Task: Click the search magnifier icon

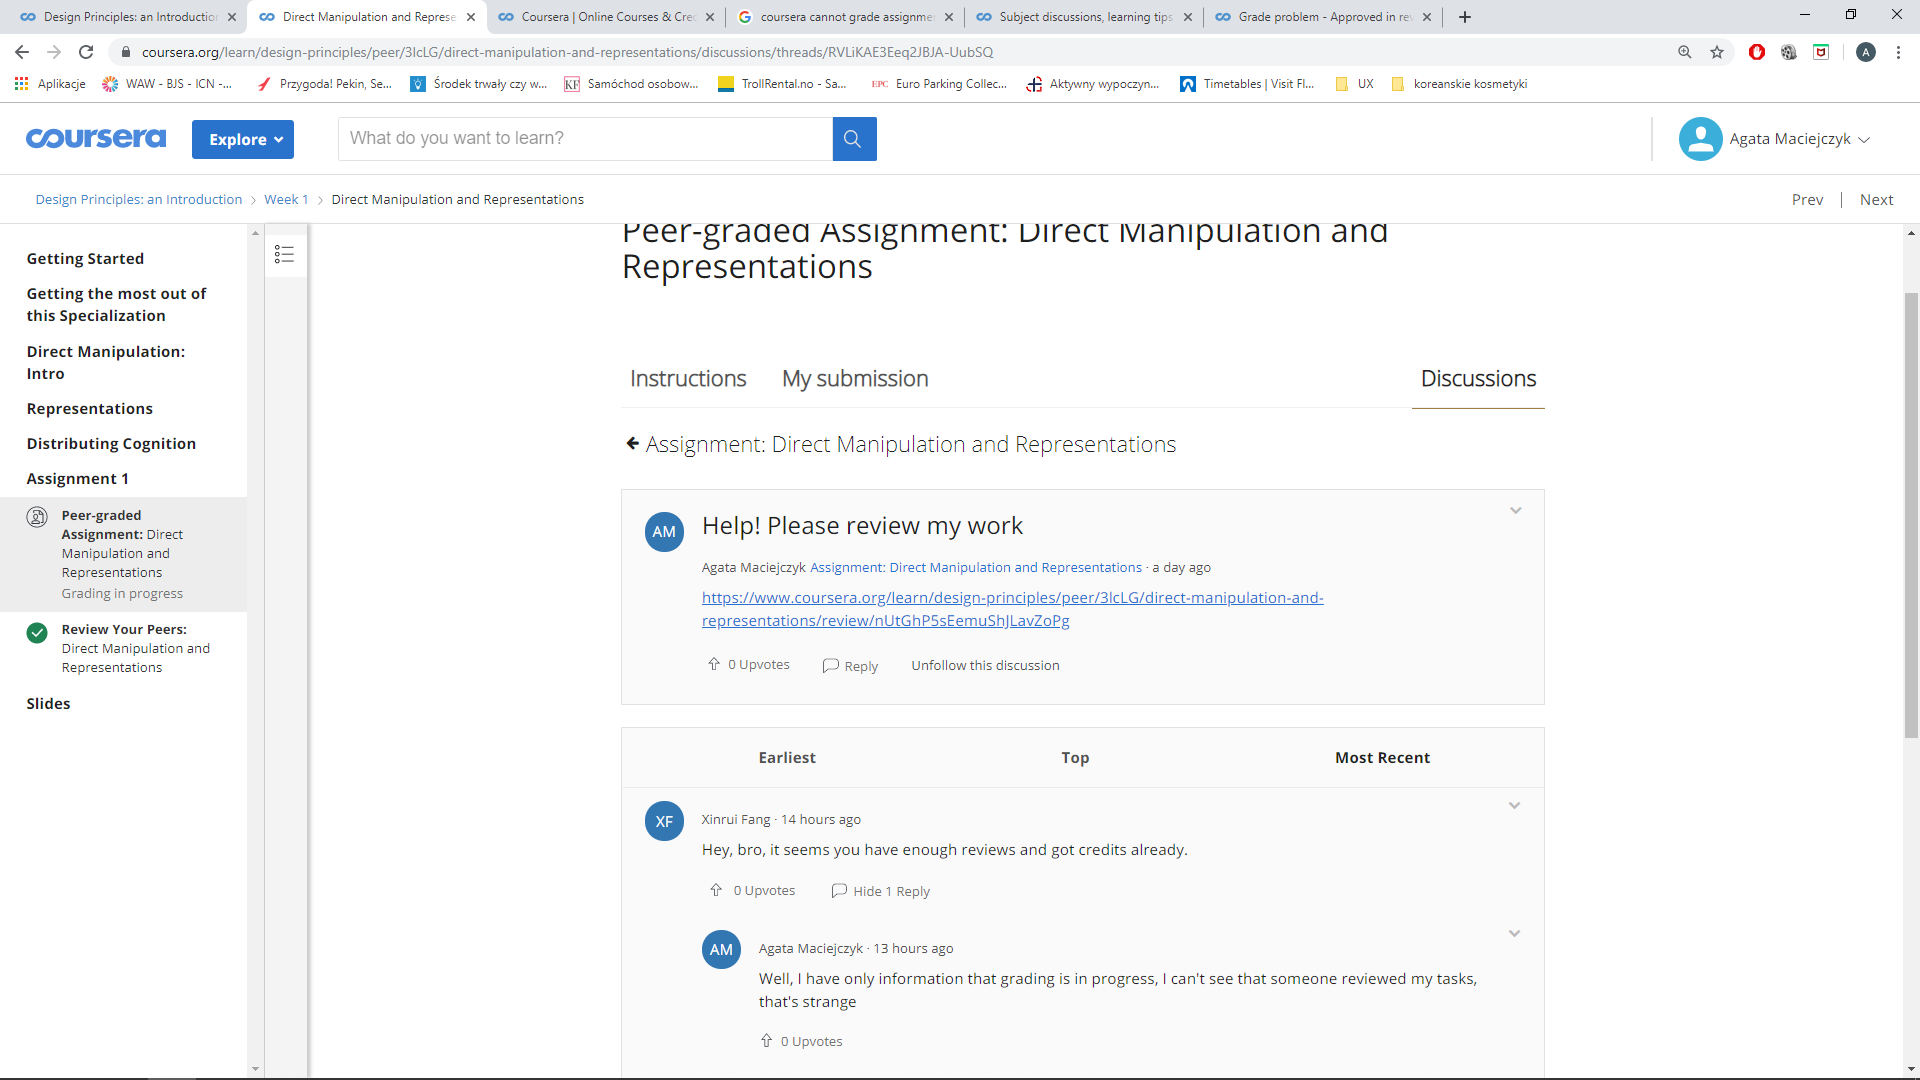Action: point(853,138)
